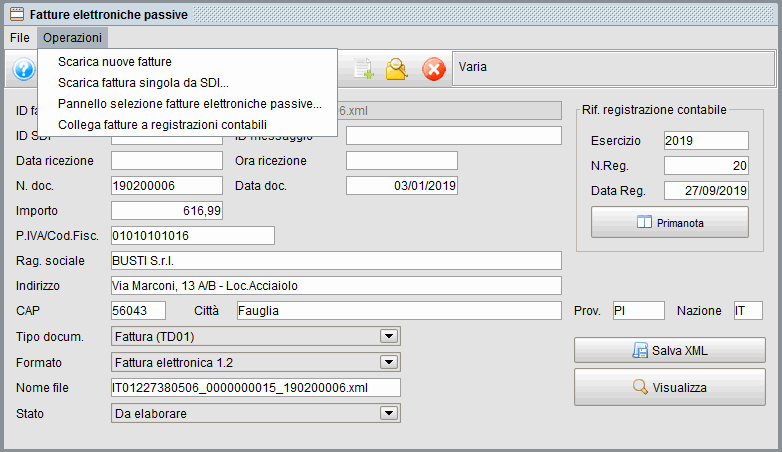The width and height of the screenshot is (782, 452).
Task: Click the Visualizza button
Action: [669, 387]
